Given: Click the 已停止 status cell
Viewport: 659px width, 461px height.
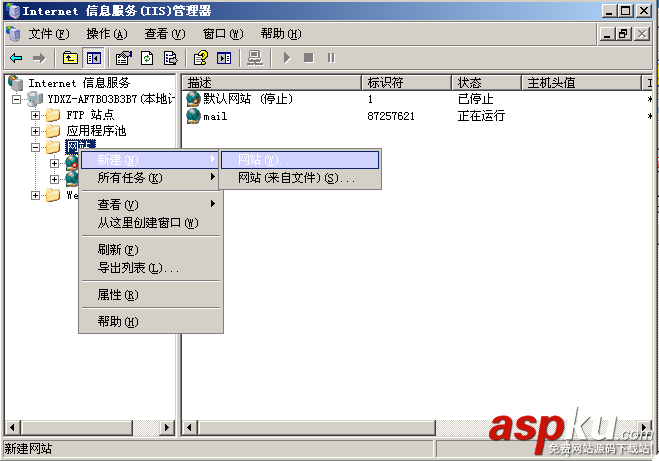Looking at the screenshot, I should (475, 99).
